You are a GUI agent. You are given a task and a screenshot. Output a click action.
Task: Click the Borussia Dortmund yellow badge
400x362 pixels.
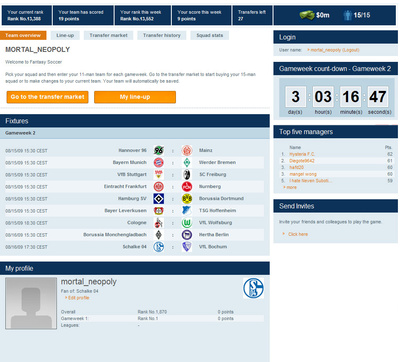click(187, 199)
